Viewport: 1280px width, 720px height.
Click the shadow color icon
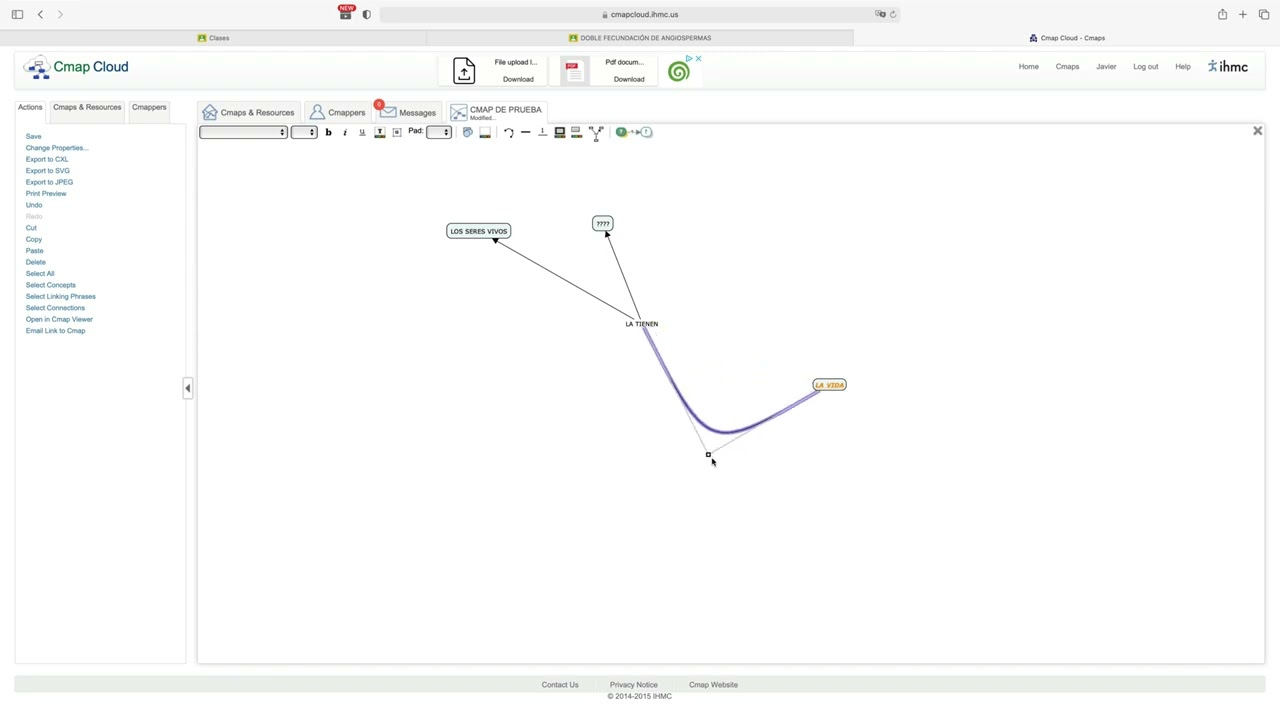click(576, 132)
